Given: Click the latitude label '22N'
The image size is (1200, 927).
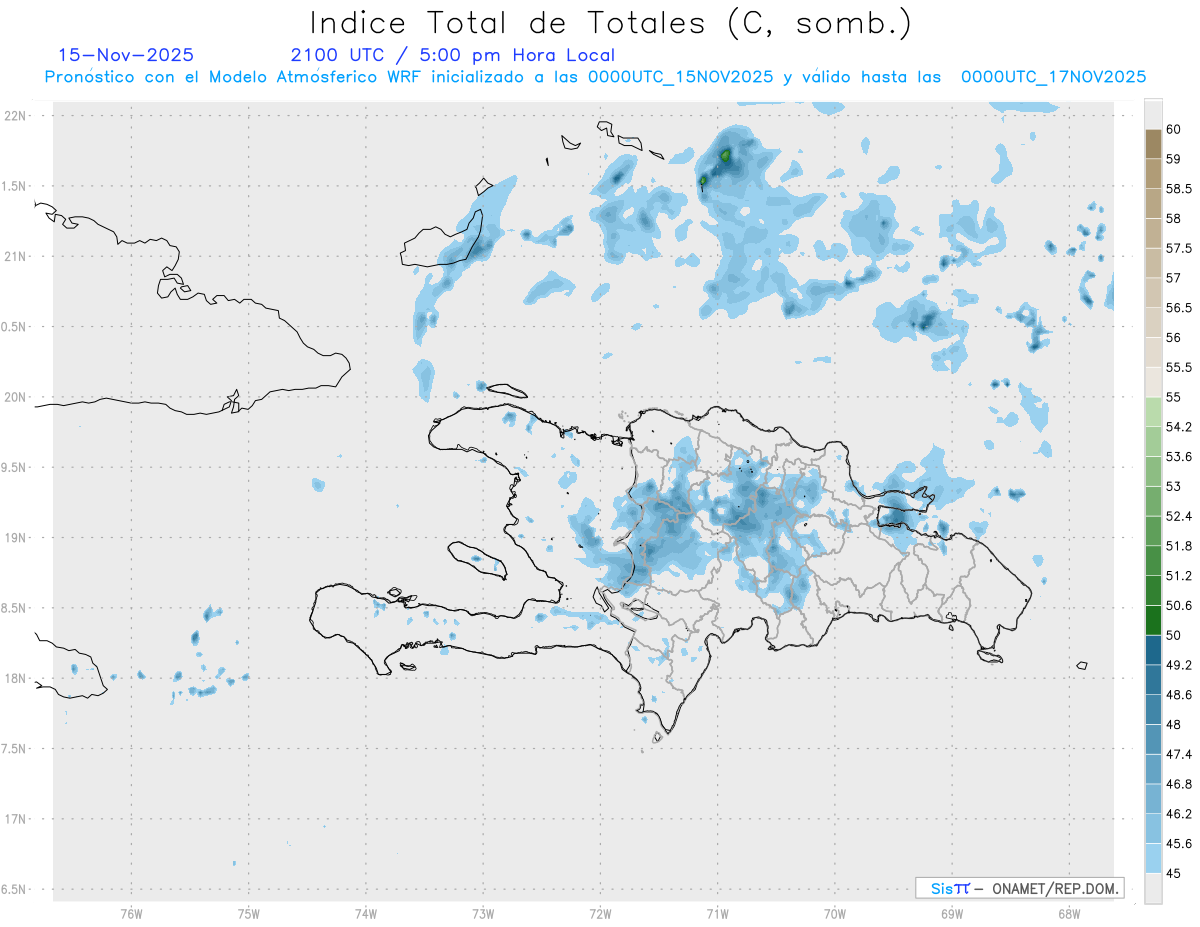Looking at the screenshot, I should tap(17, 116).
